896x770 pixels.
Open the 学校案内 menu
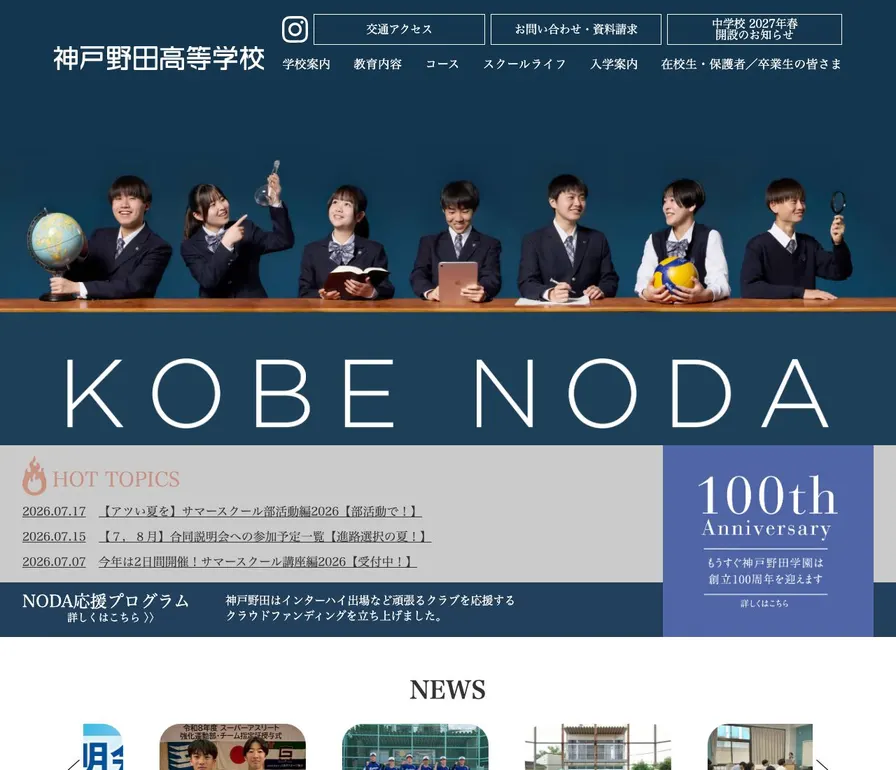tap(306, 64)
